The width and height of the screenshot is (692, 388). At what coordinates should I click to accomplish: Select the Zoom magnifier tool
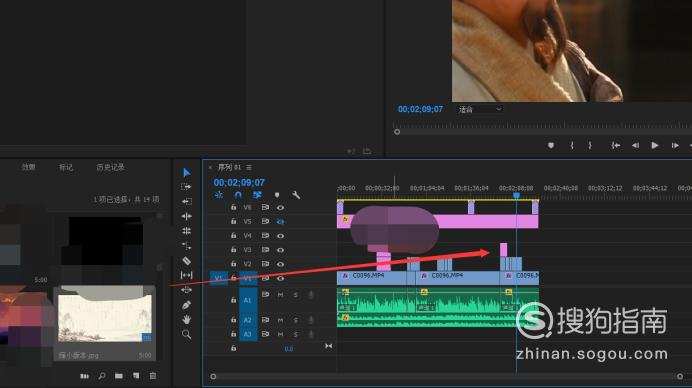[x=187, y=334]
